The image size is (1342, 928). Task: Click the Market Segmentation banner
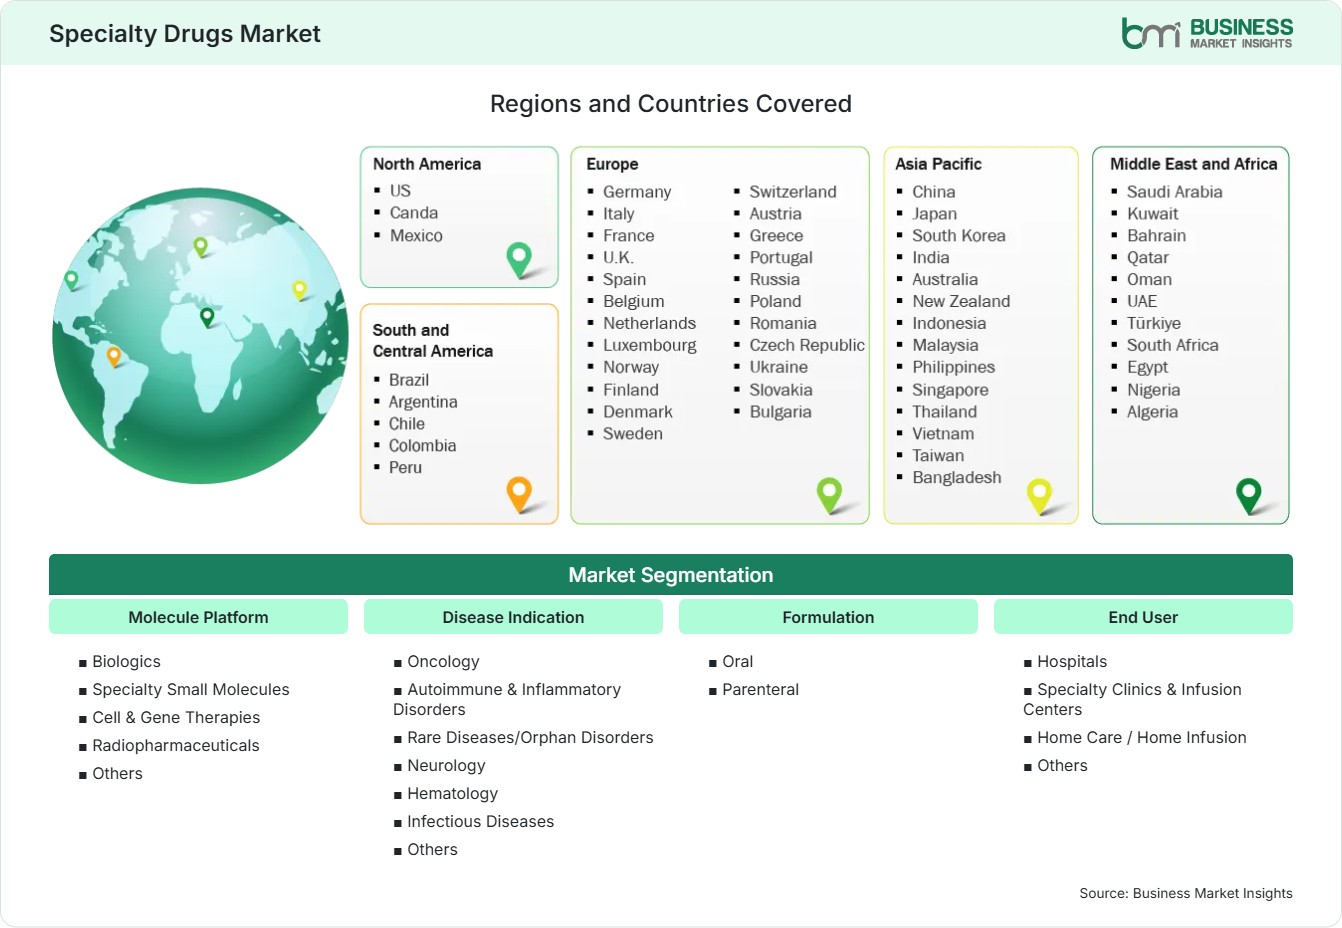[671, 575]
